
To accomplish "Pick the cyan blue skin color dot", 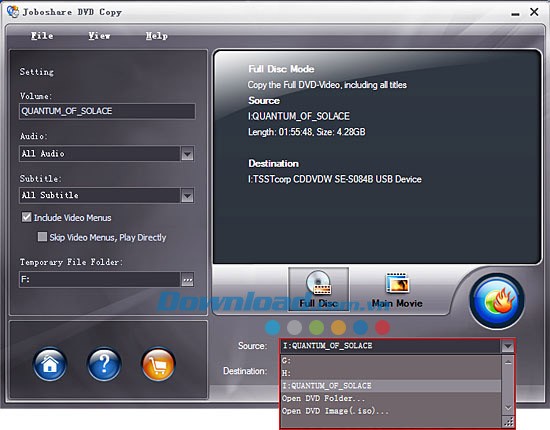I will (273, 328).
